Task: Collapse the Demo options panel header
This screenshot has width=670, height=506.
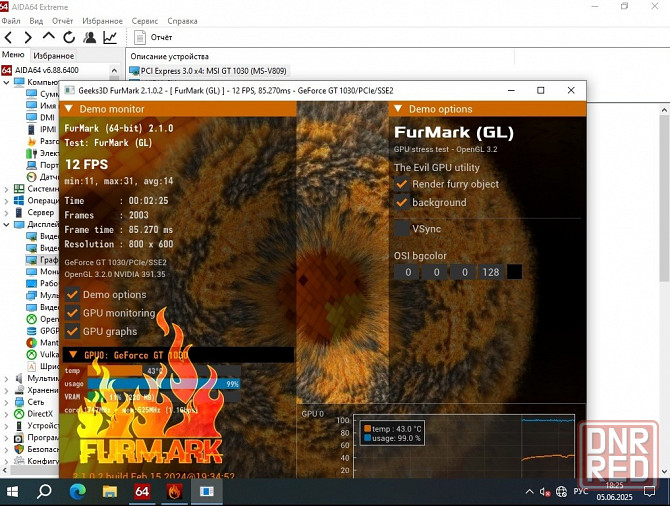Action: [398, 109]
